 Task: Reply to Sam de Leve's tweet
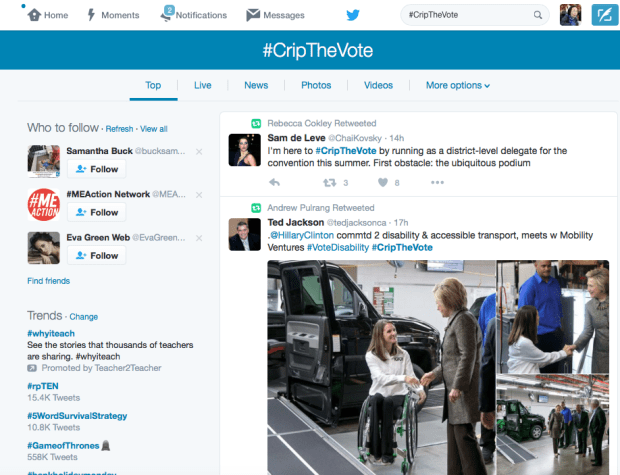pos(274,182)
